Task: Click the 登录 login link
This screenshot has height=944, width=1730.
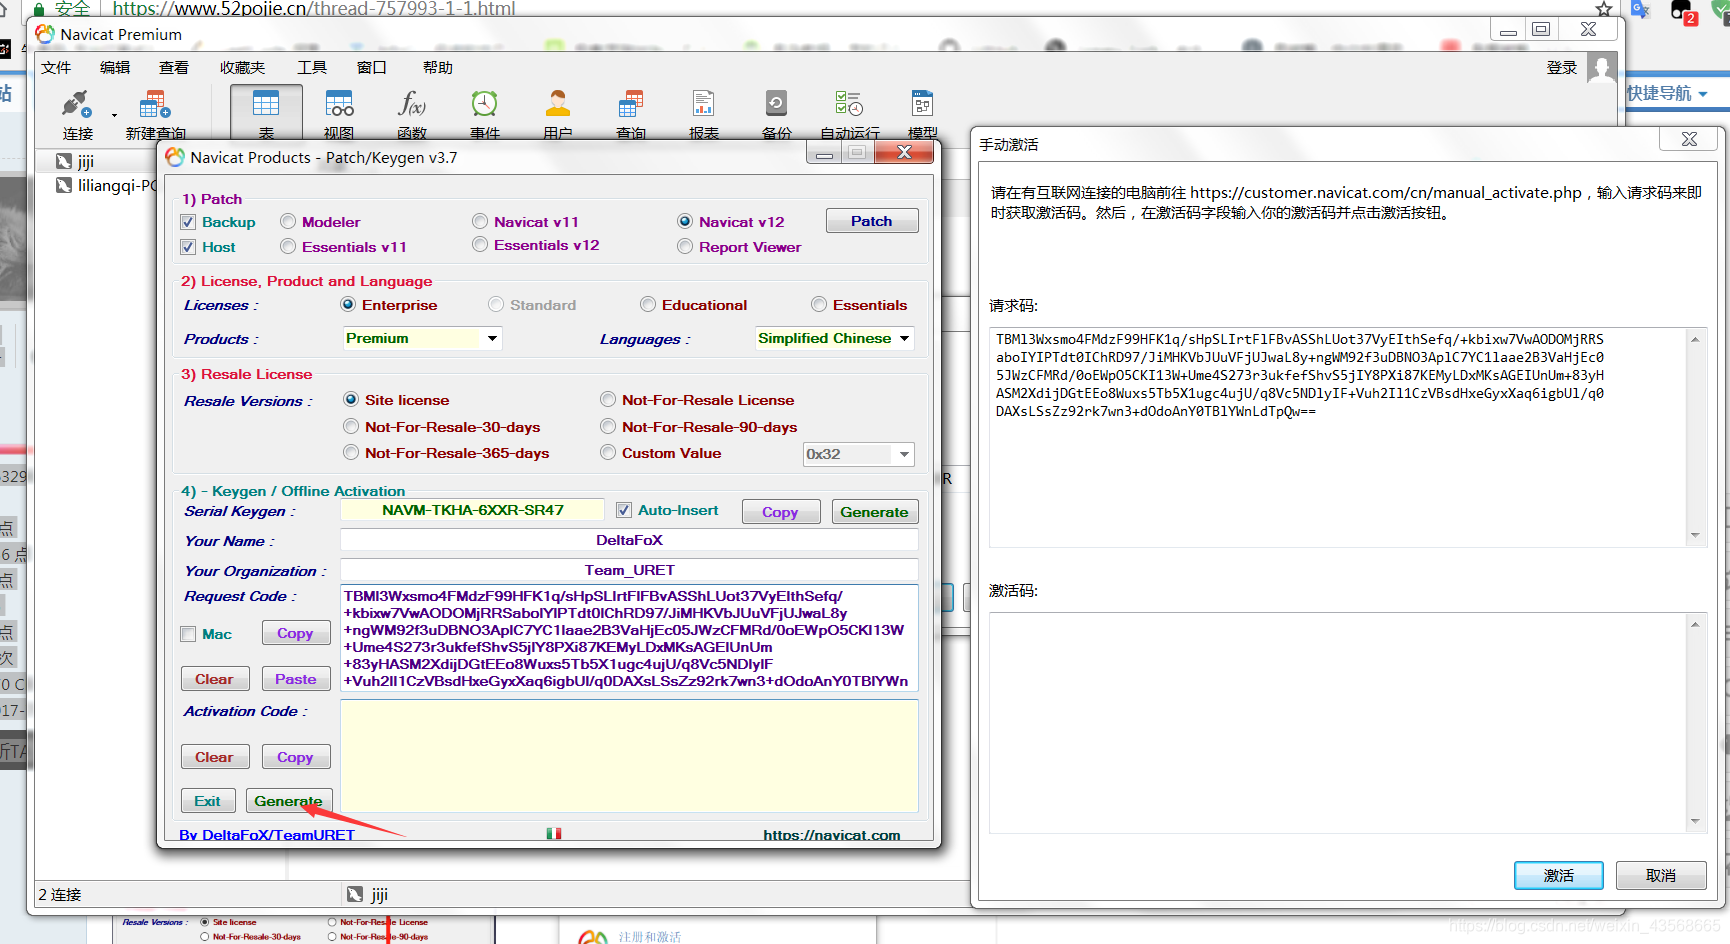Action: (1562, 68)
